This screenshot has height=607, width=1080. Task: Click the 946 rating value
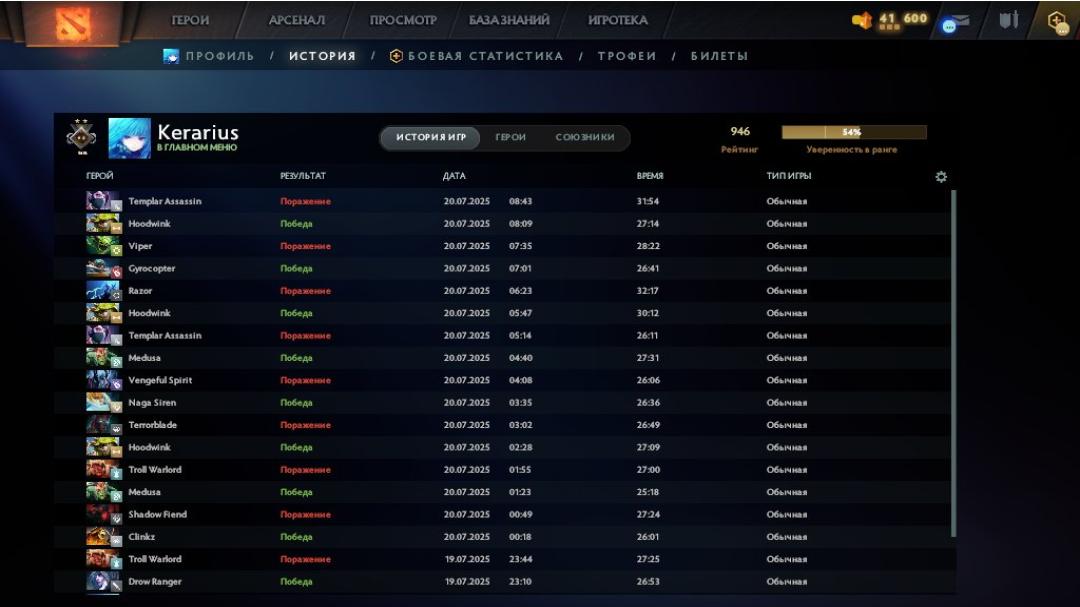[740, 132]
